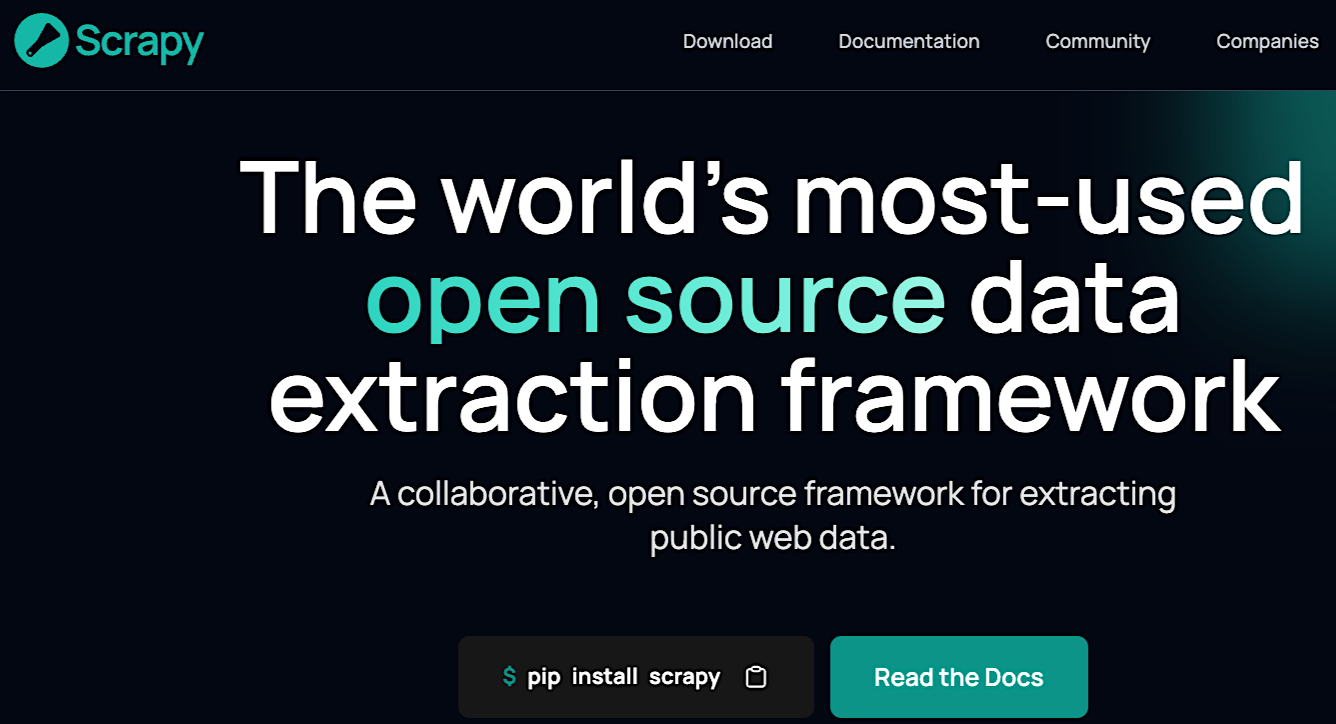The height and width of the screenshot is (724, 1336).
Task: Select the 'pip install scrapy' command text
Action: (x=624, y=677)
